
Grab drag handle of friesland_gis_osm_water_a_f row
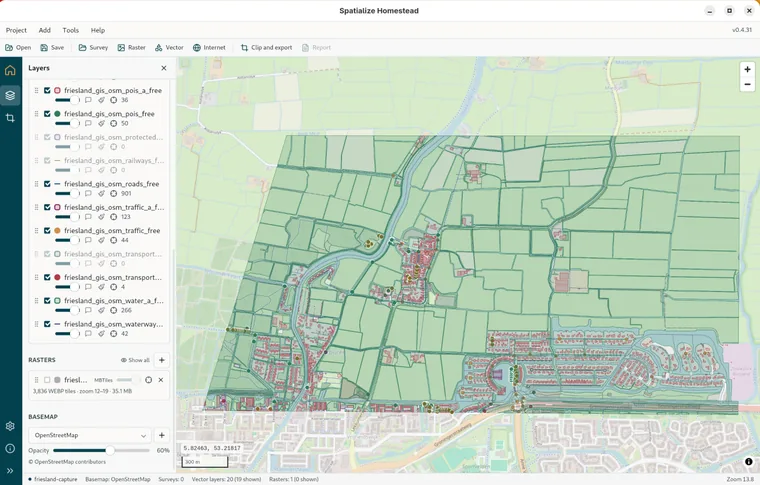(x=36, y=301)
